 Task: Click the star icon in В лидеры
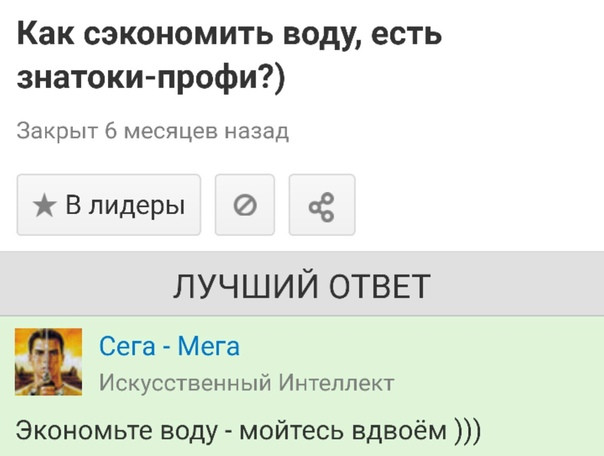(45, 205)
